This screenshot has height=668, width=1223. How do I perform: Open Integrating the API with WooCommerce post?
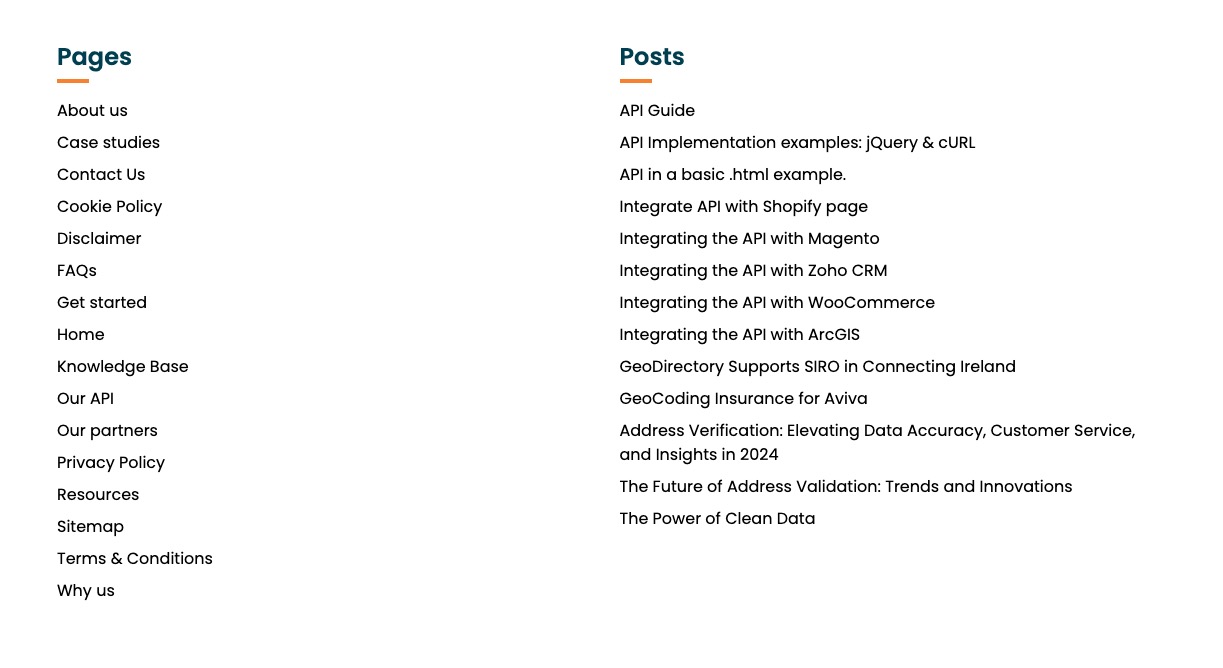pyautogui.click(x=777, y=302)
